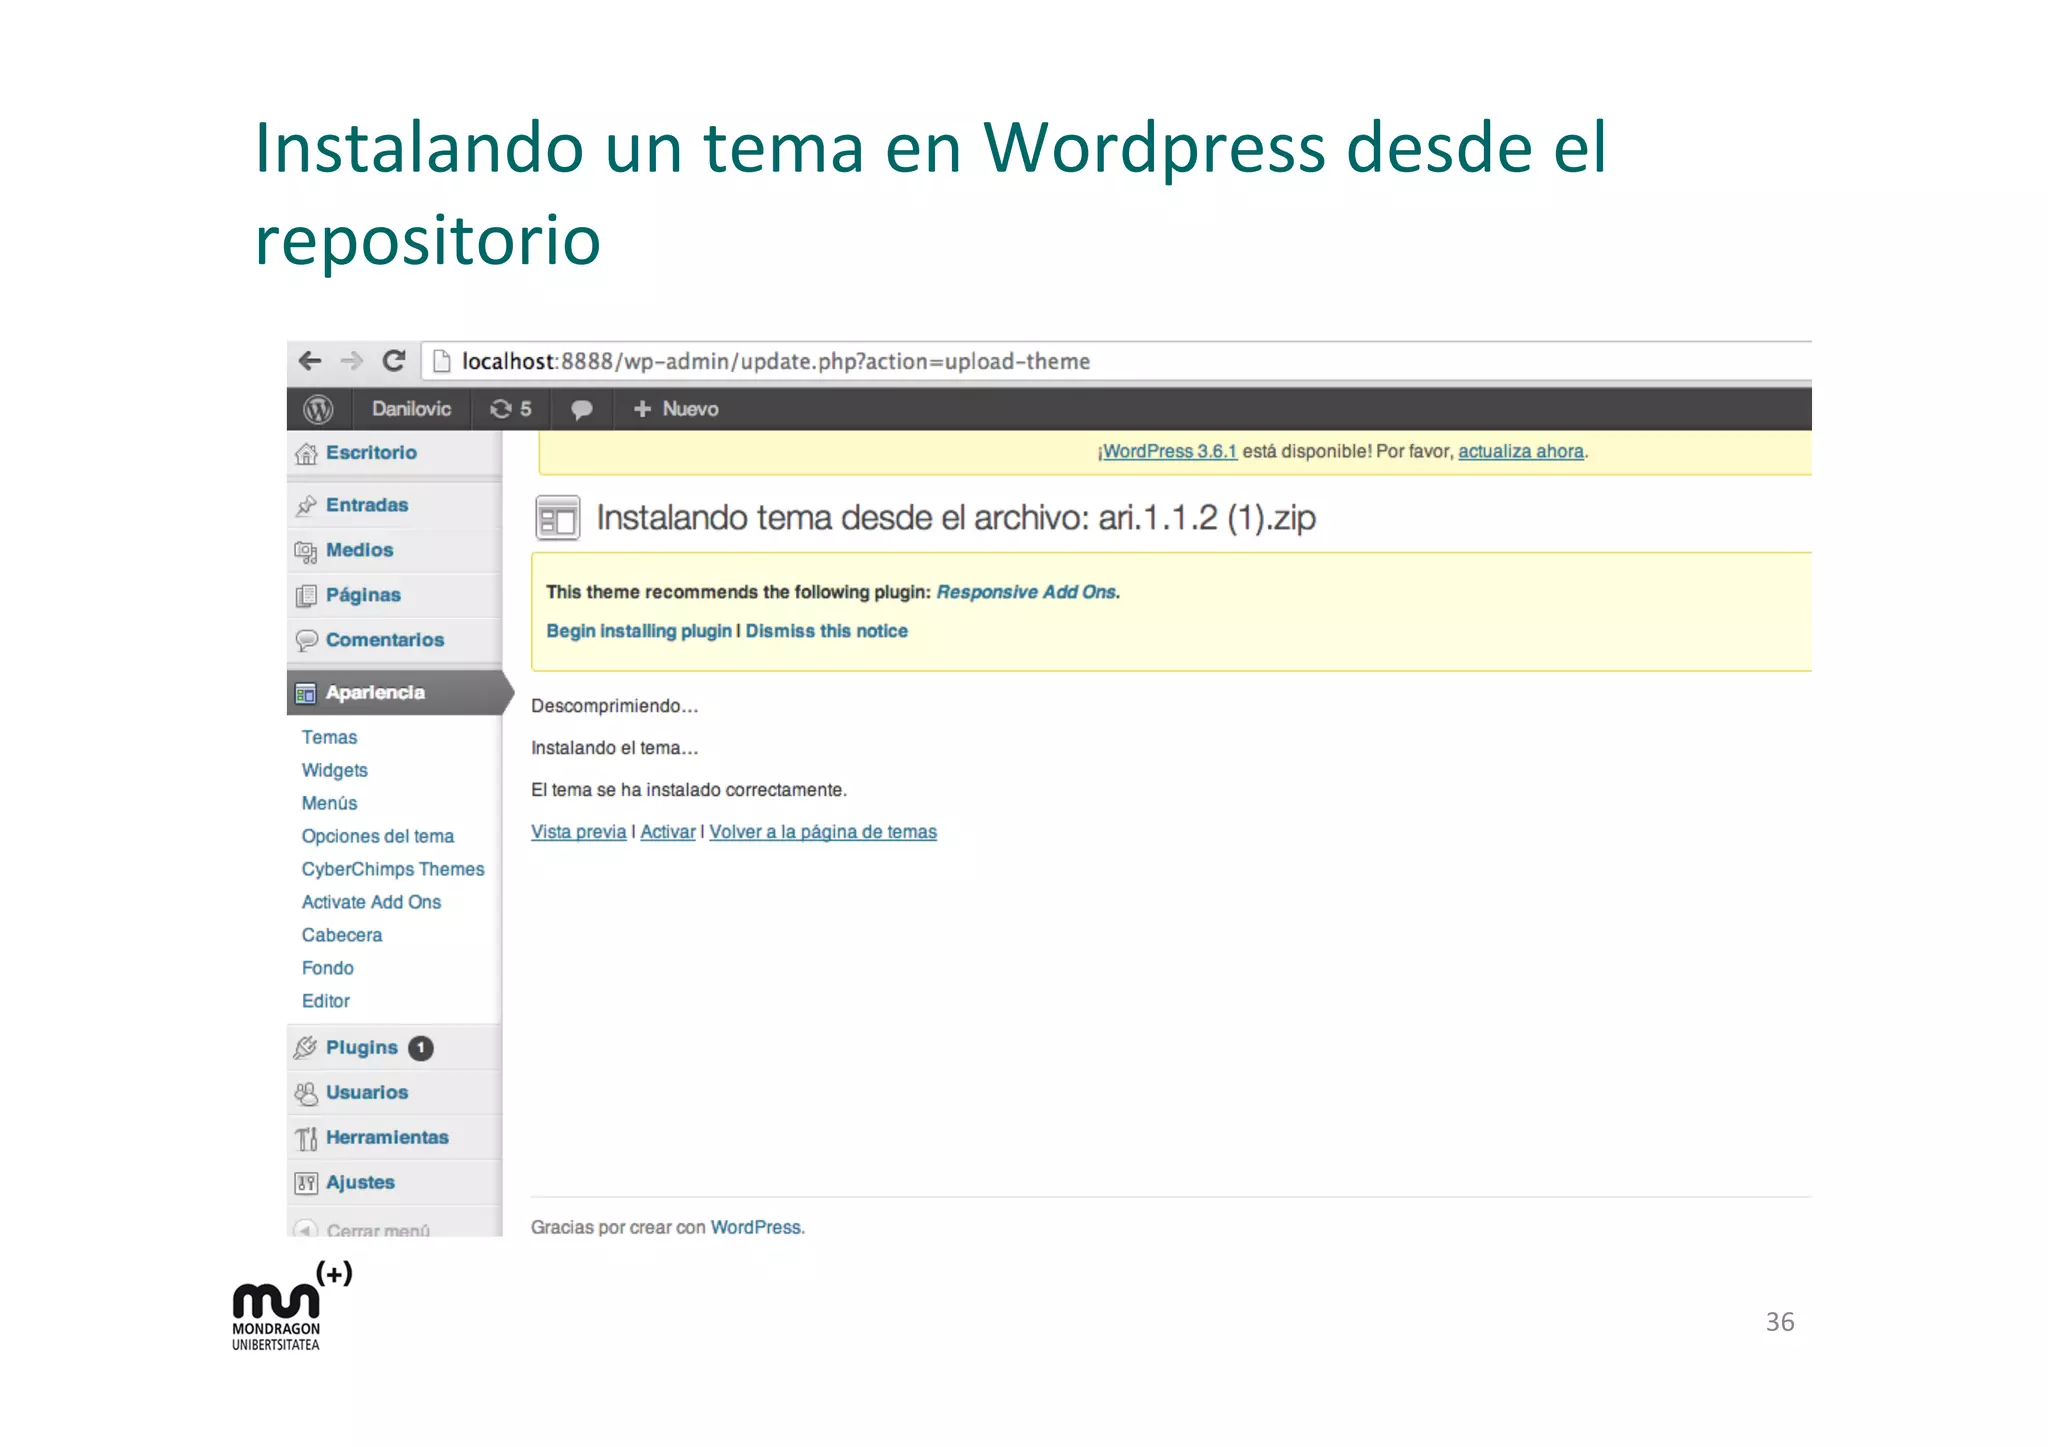Image resolution: width=2048 pixels, height=1447 pixels.
Task: Open Herramientas in the sidebar
Action: [387, 1138]
